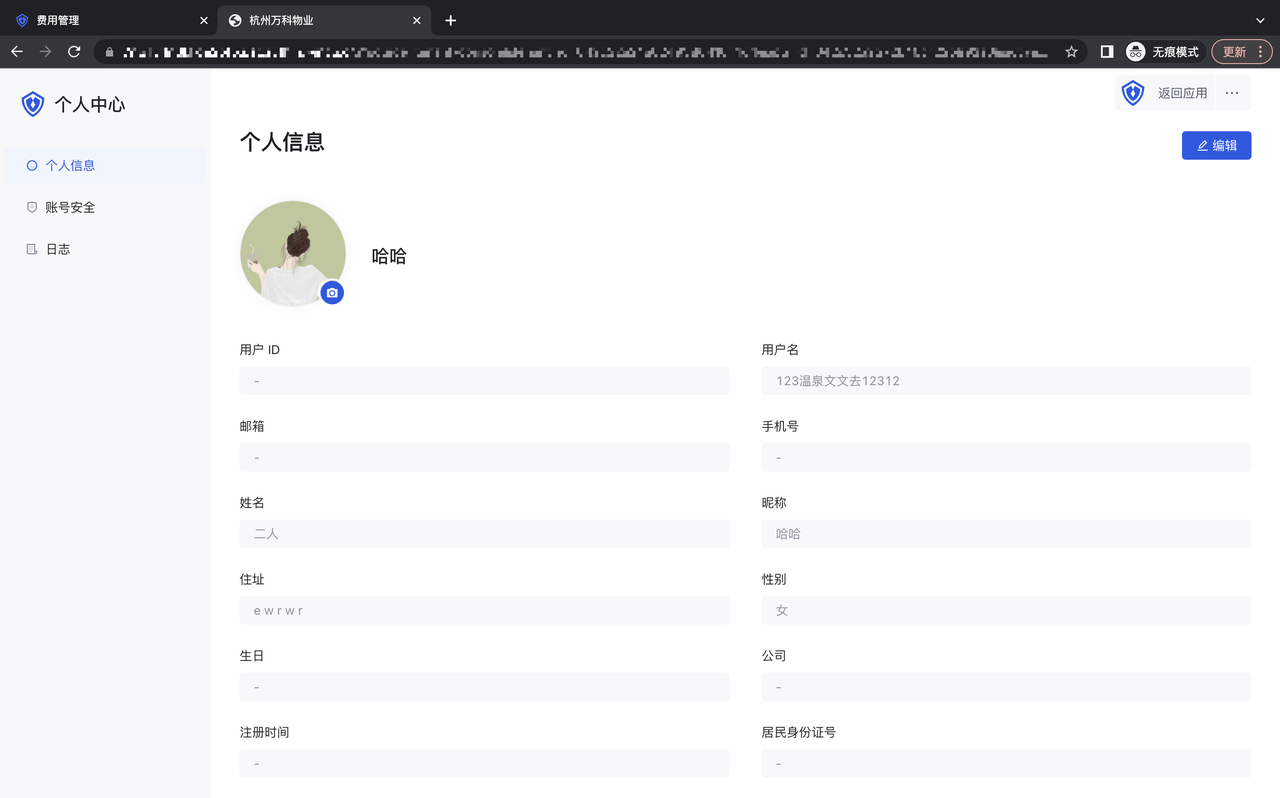Click the profile avatar picture
The width and height of the screenshot is (1280, 798).
coord(290,250)
